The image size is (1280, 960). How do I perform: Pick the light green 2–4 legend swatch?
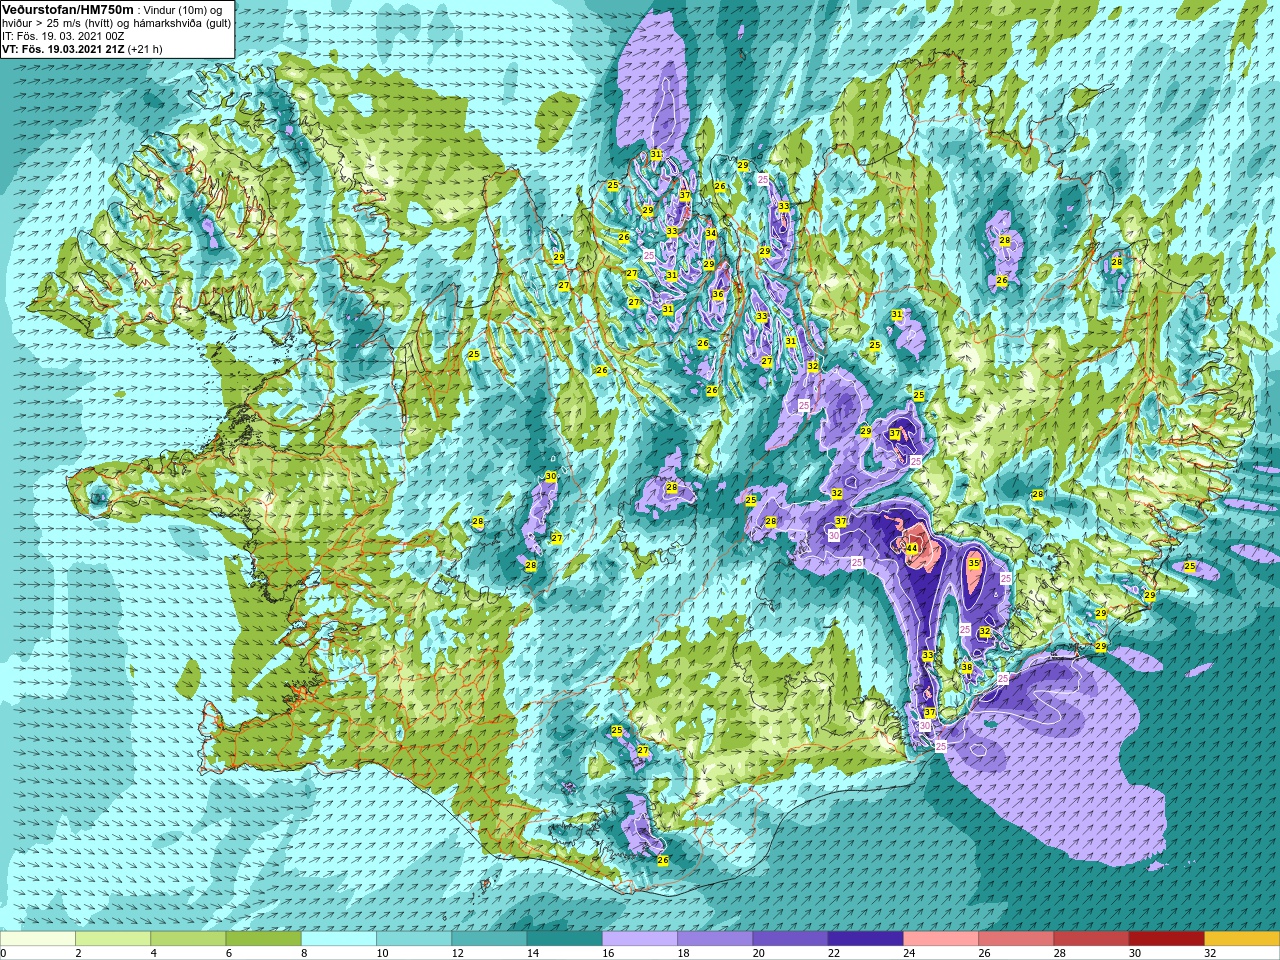point(113,939)
